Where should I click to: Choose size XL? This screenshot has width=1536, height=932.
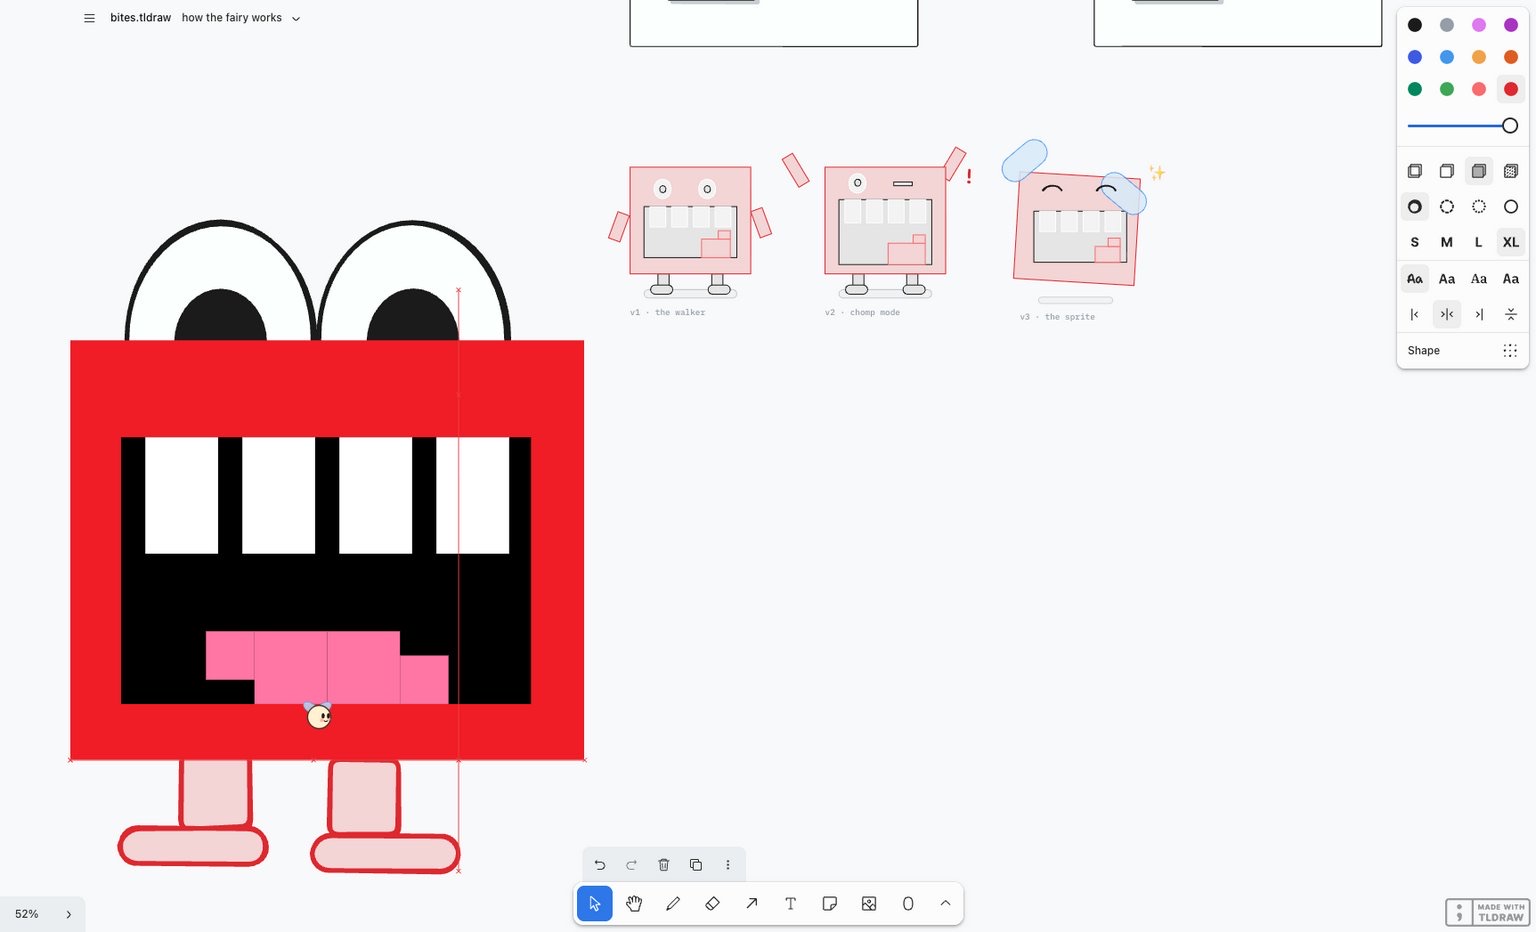1510,242
